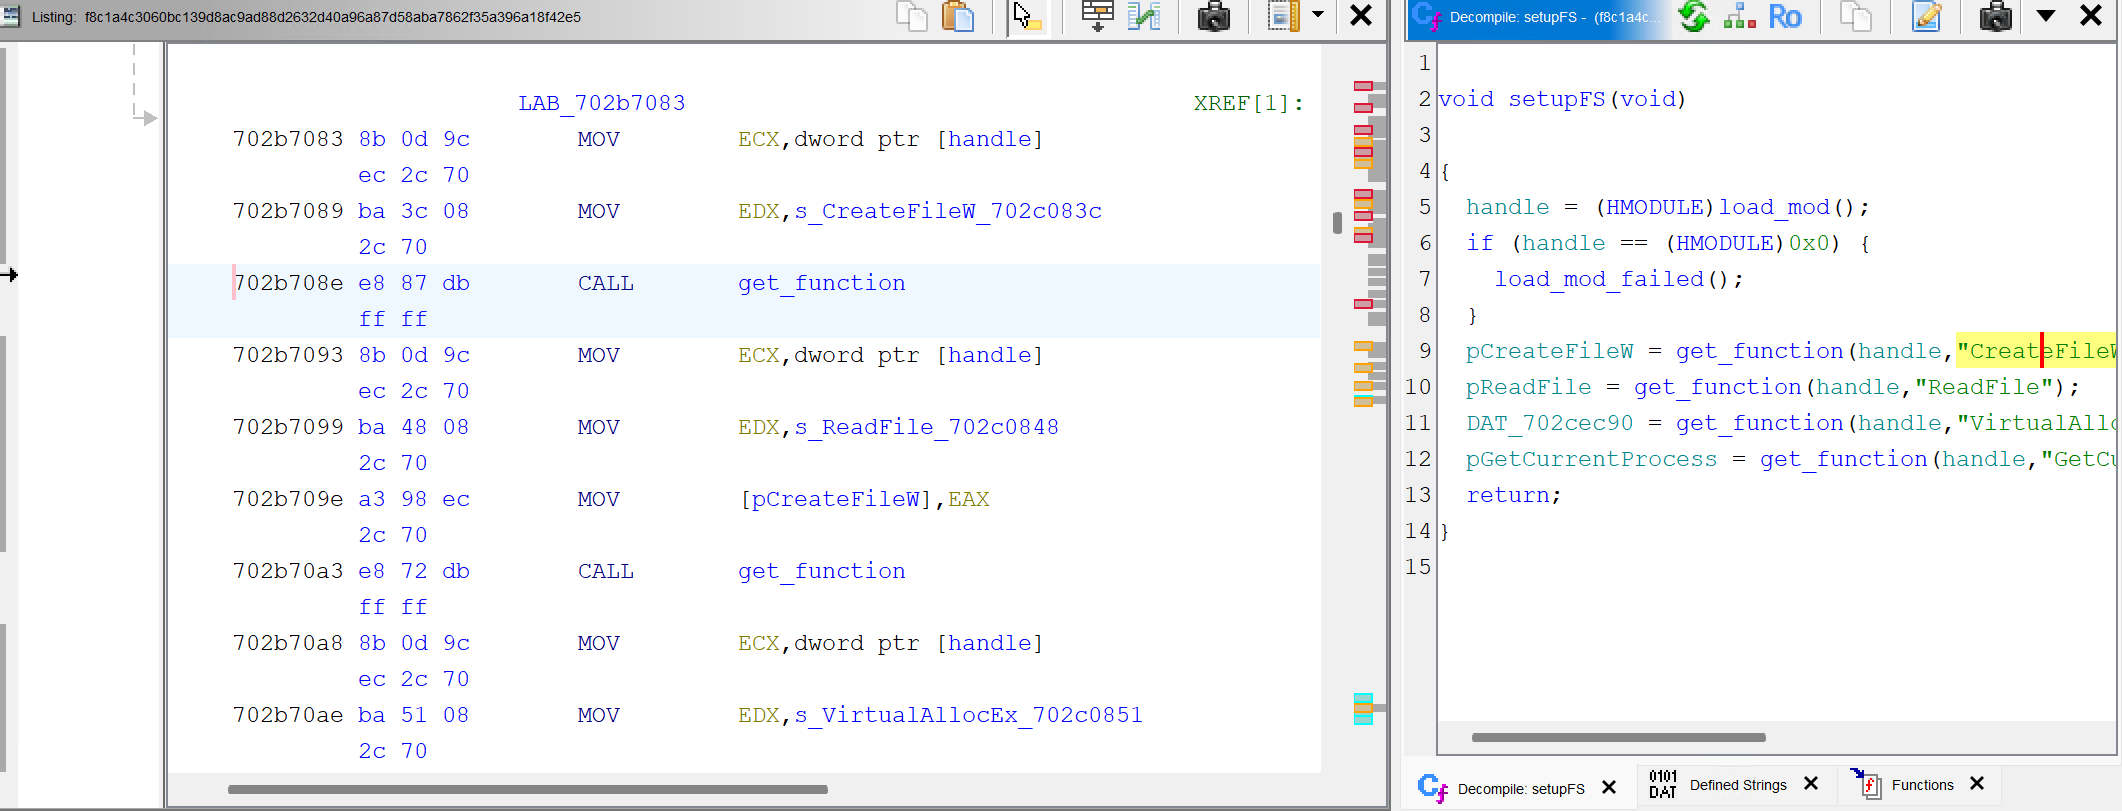Image resolution: width=2122 pixels, height=811 pixels.
Task: Click address 702b7099 in Listing
Action: [288, 427]
